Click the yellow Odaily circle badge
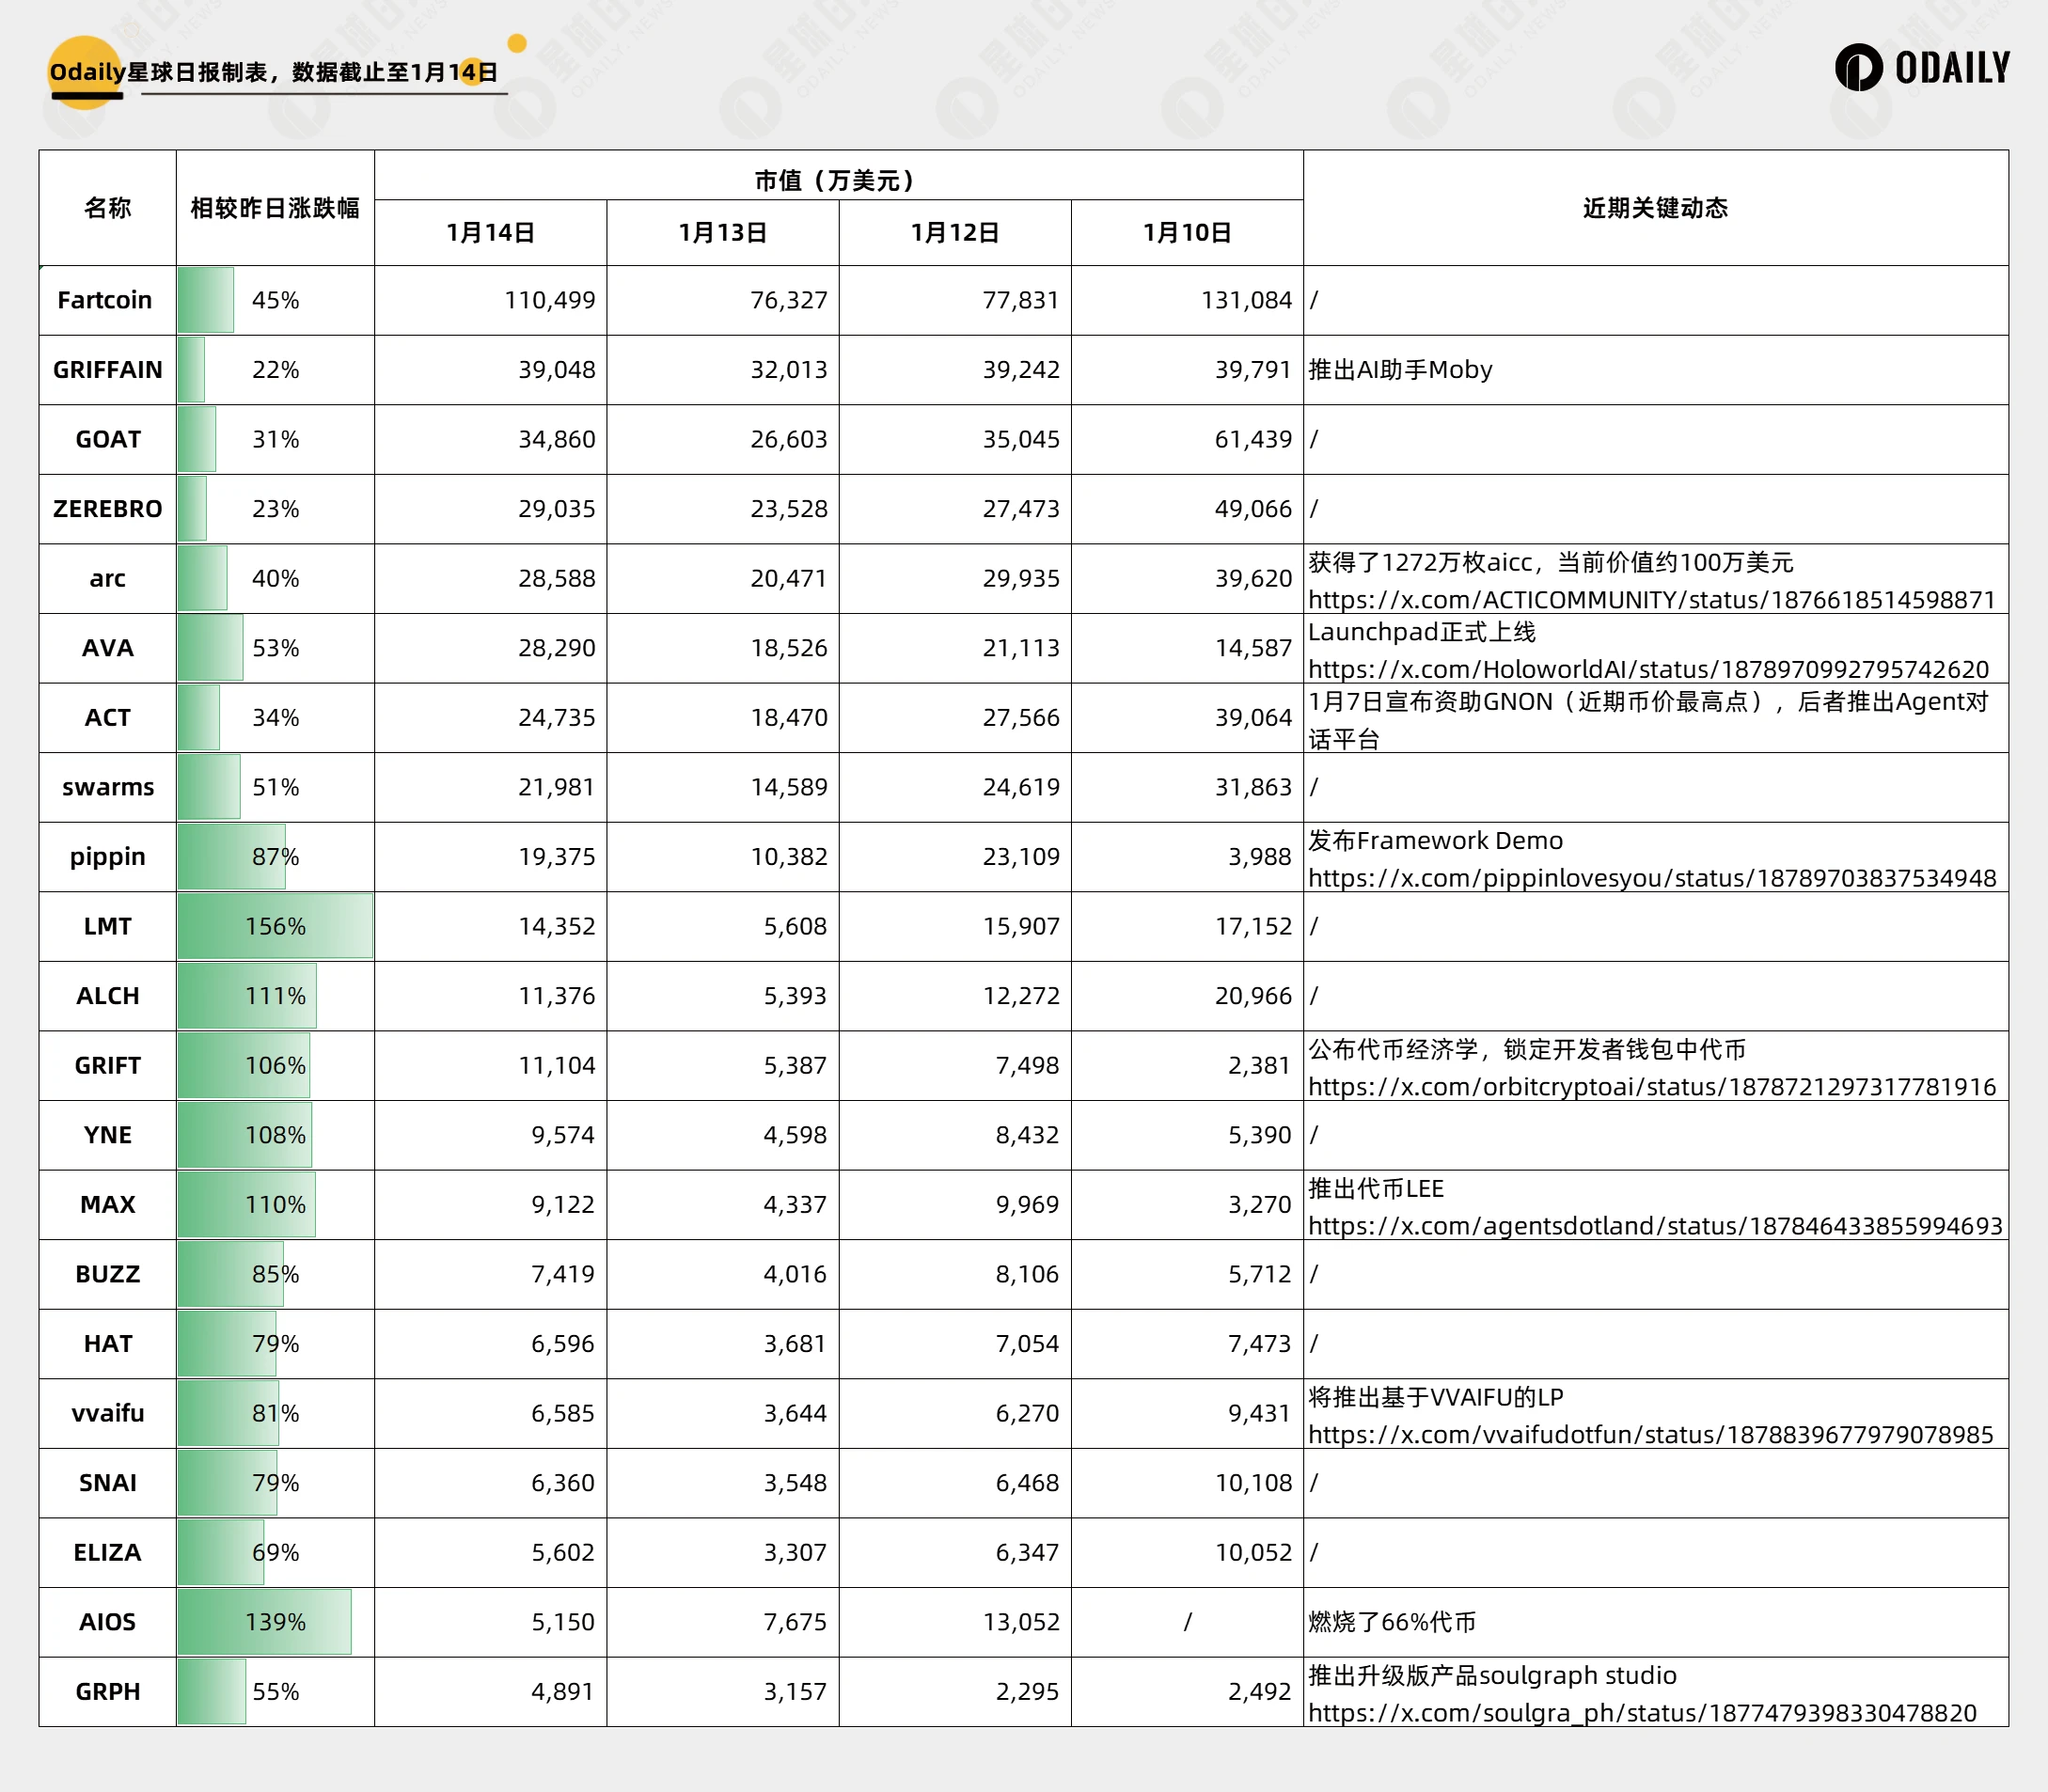Screen dimensions: 2048x1792 coord(85,72)
